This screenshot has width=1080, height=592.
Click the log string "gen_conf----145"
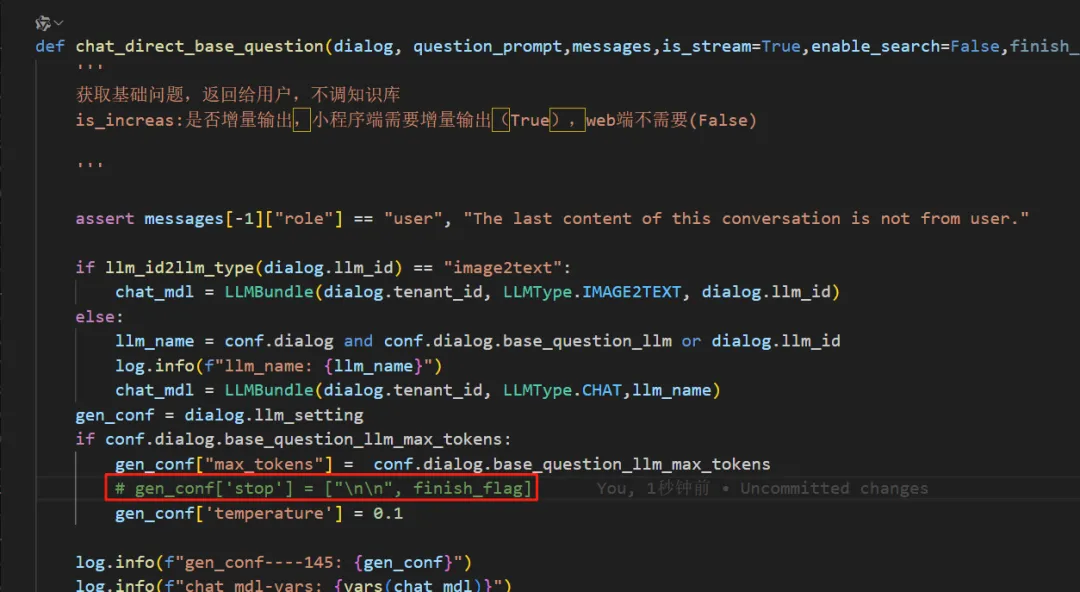click(x=319, y=563)
